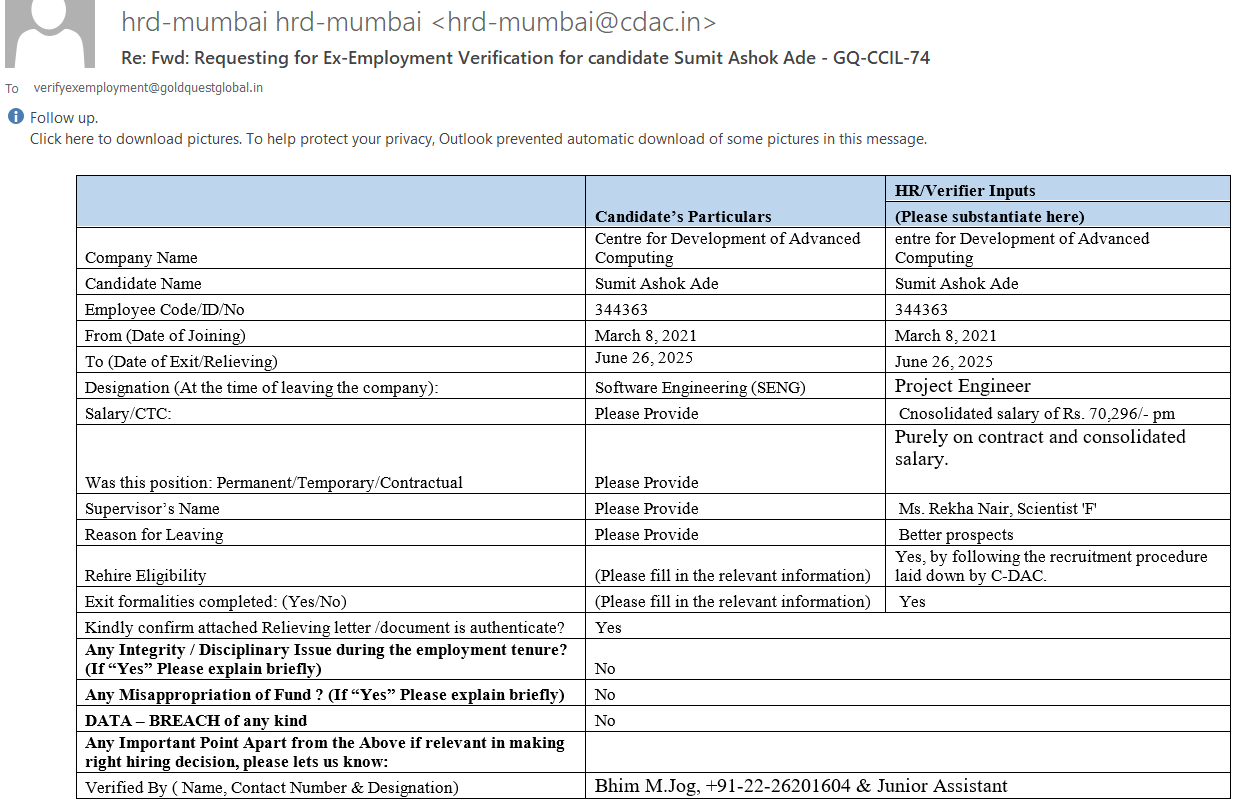Click the No answer for Integrity / Disciplinary Issue

[605, 668]
